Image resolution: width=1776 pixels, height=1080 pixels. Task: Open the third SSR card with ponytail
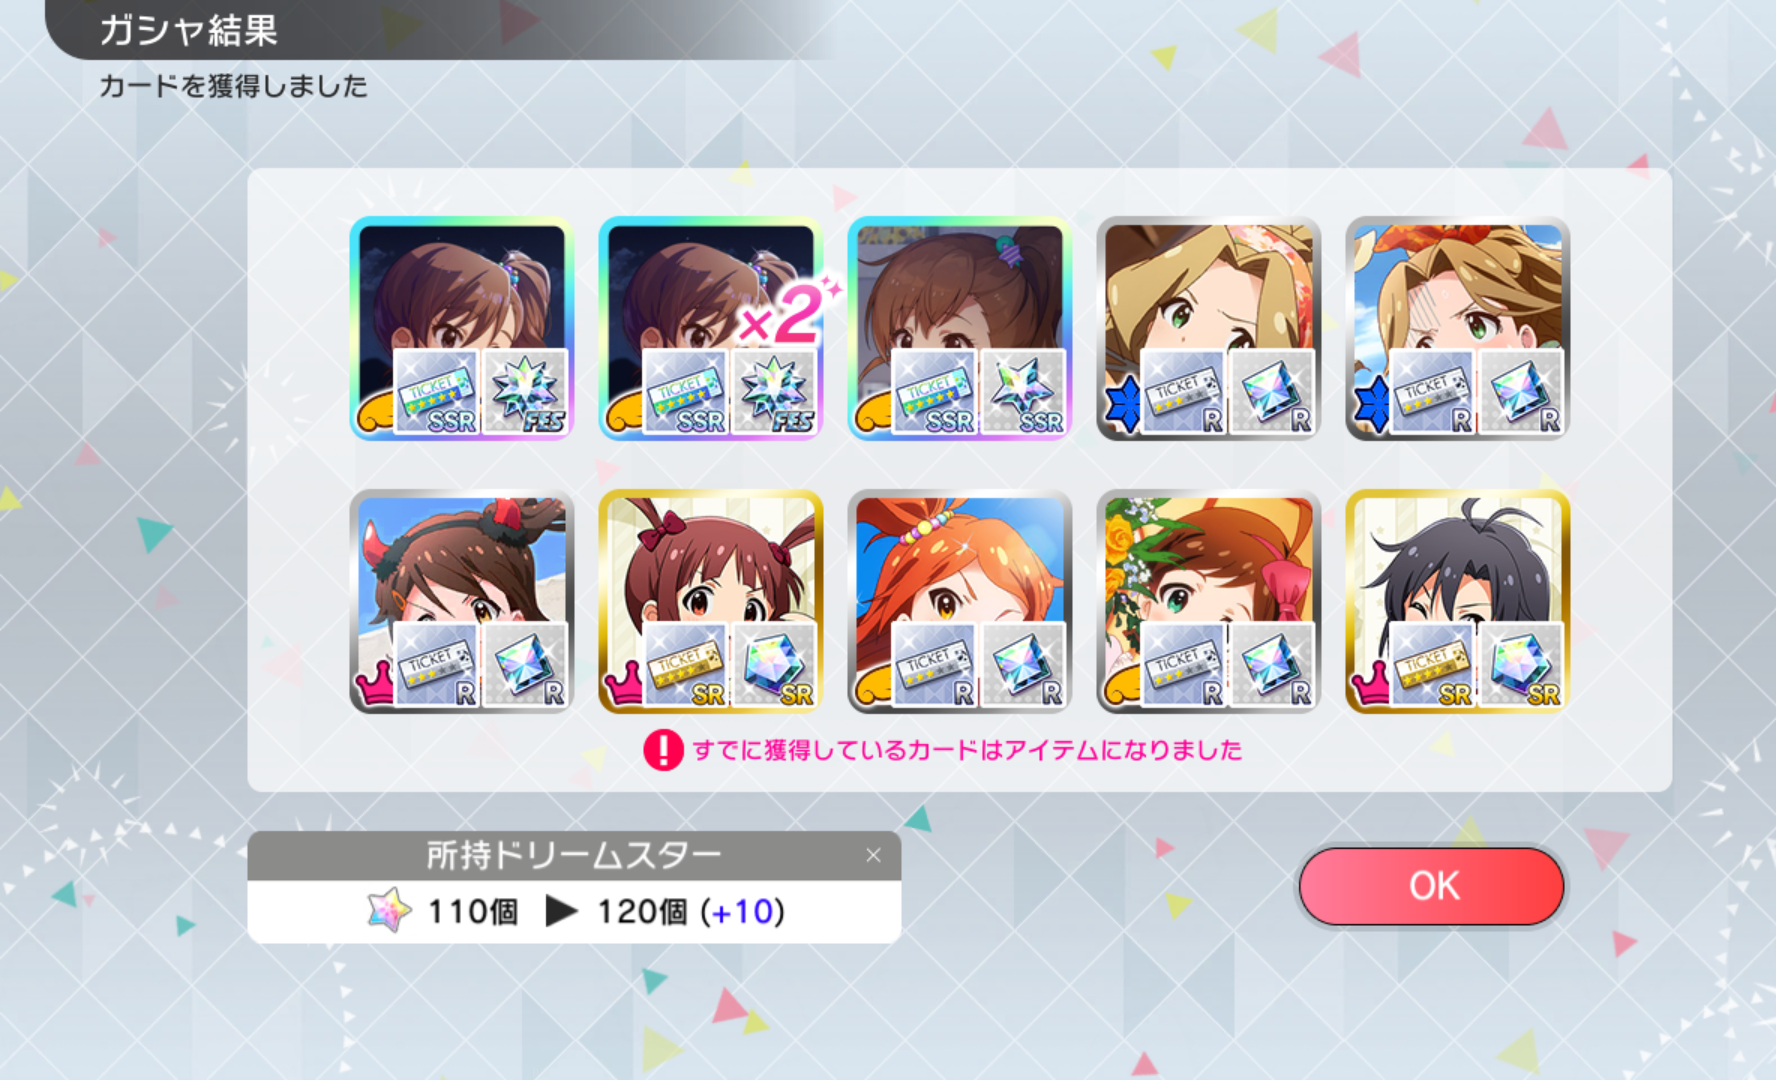959,328
